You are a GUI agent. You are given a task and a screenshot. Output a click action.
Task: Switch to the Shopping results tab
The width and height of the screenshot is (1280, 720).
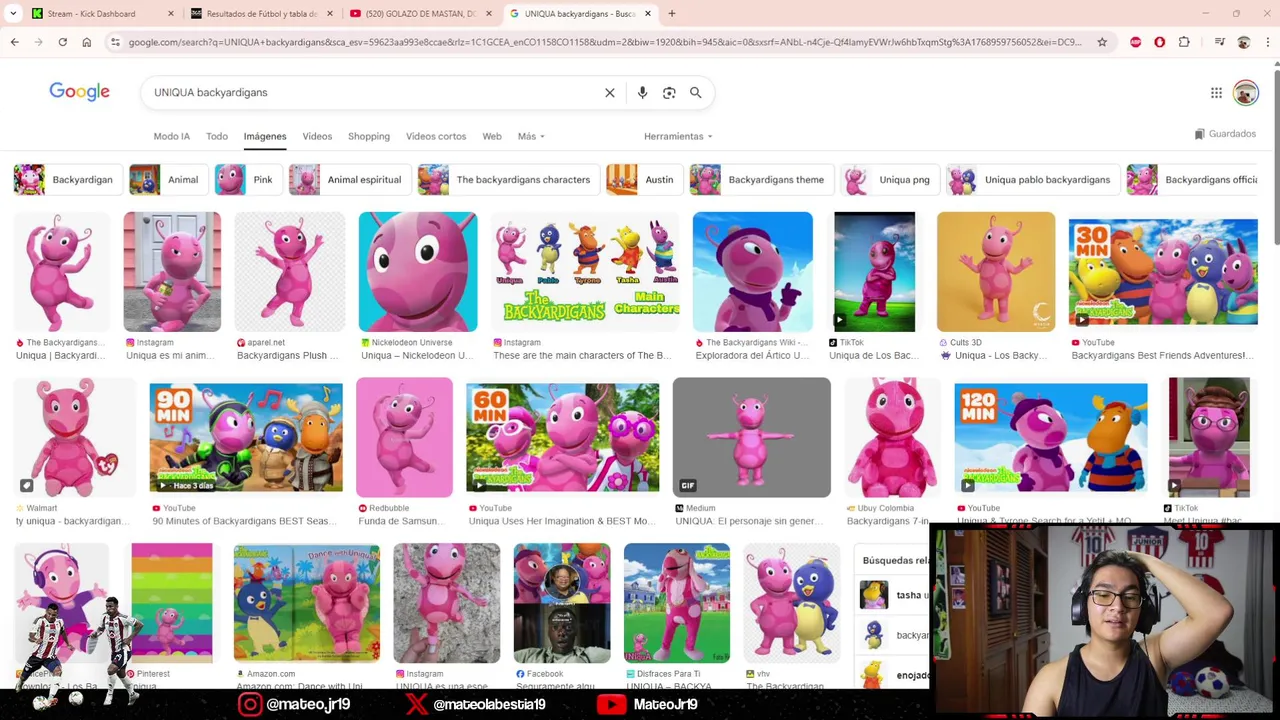(x=369, y=136)
